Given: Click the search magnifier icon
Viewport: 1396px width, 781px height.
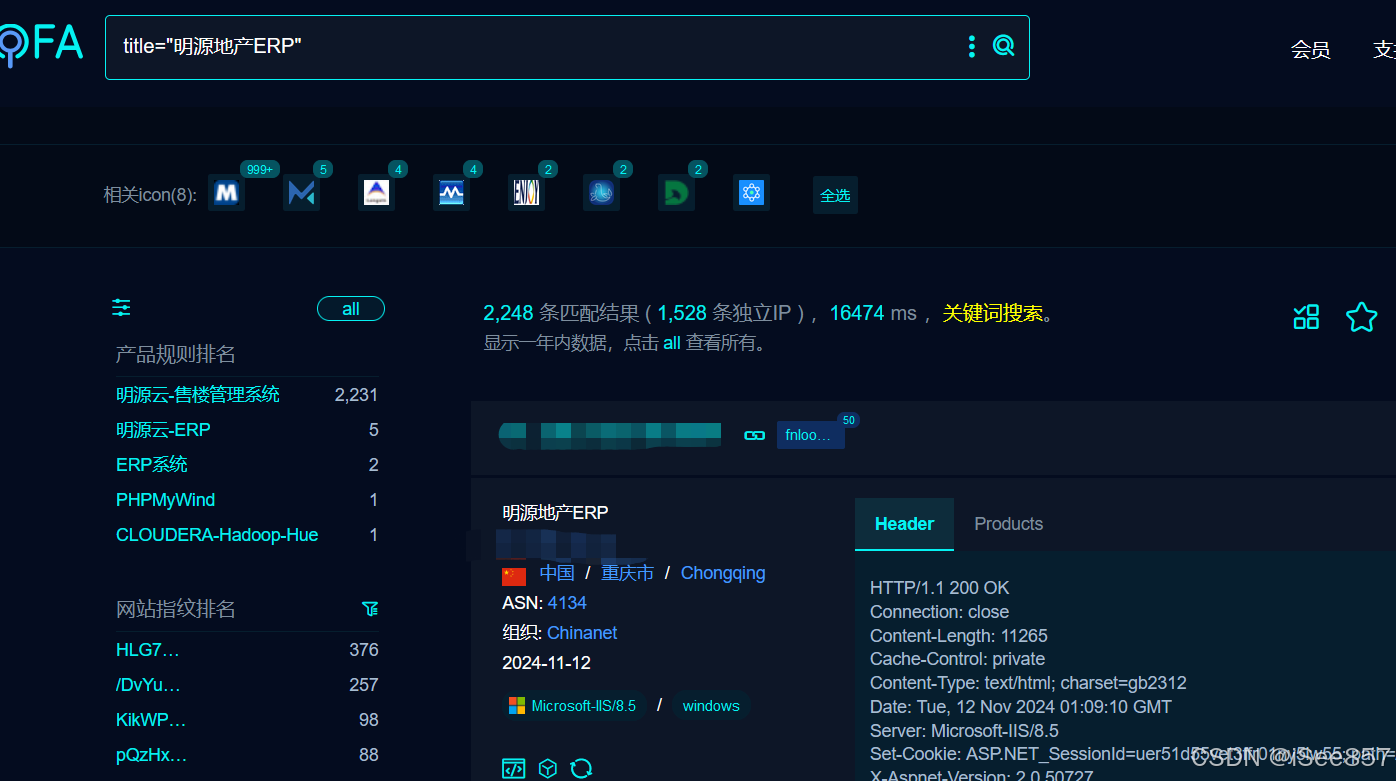Looking at the screenshot, I should [1003, 45].
